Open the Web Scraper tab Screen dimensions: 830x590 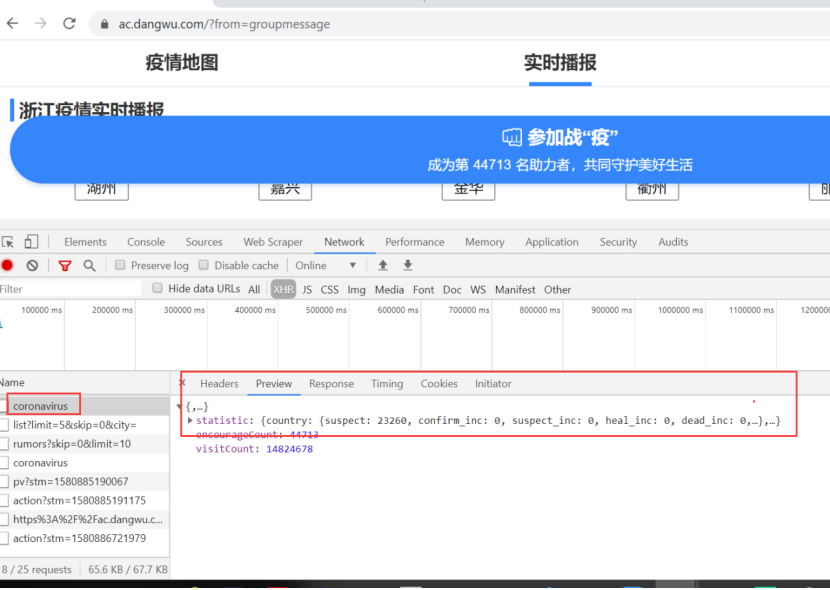(273, 242)
